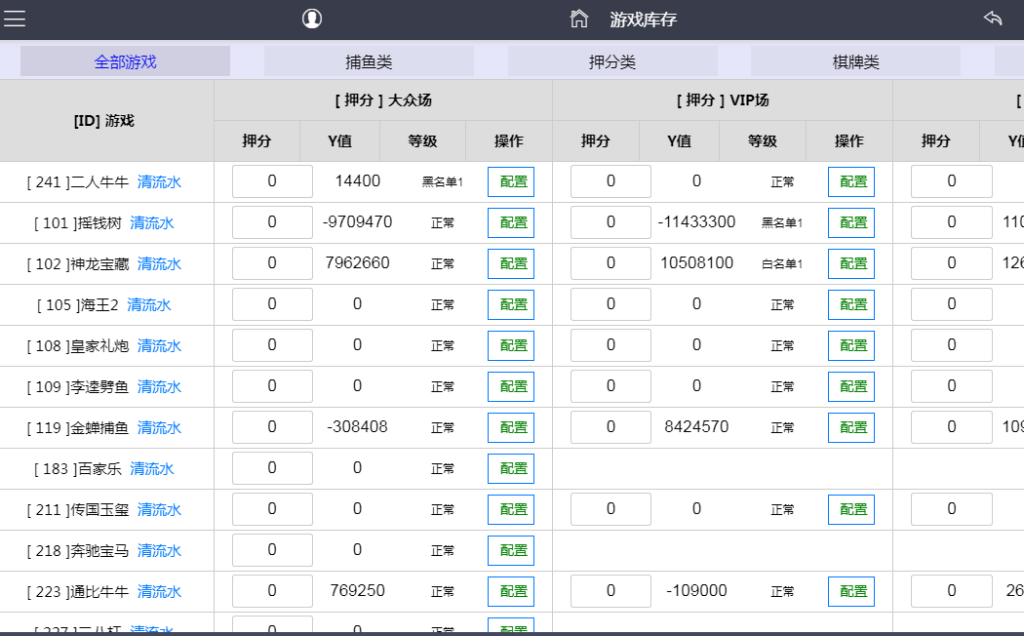Click 大众场 配置 button for 二人牛牛
1024x636 pixels.
pyautogui.click(x=511, y=182)
